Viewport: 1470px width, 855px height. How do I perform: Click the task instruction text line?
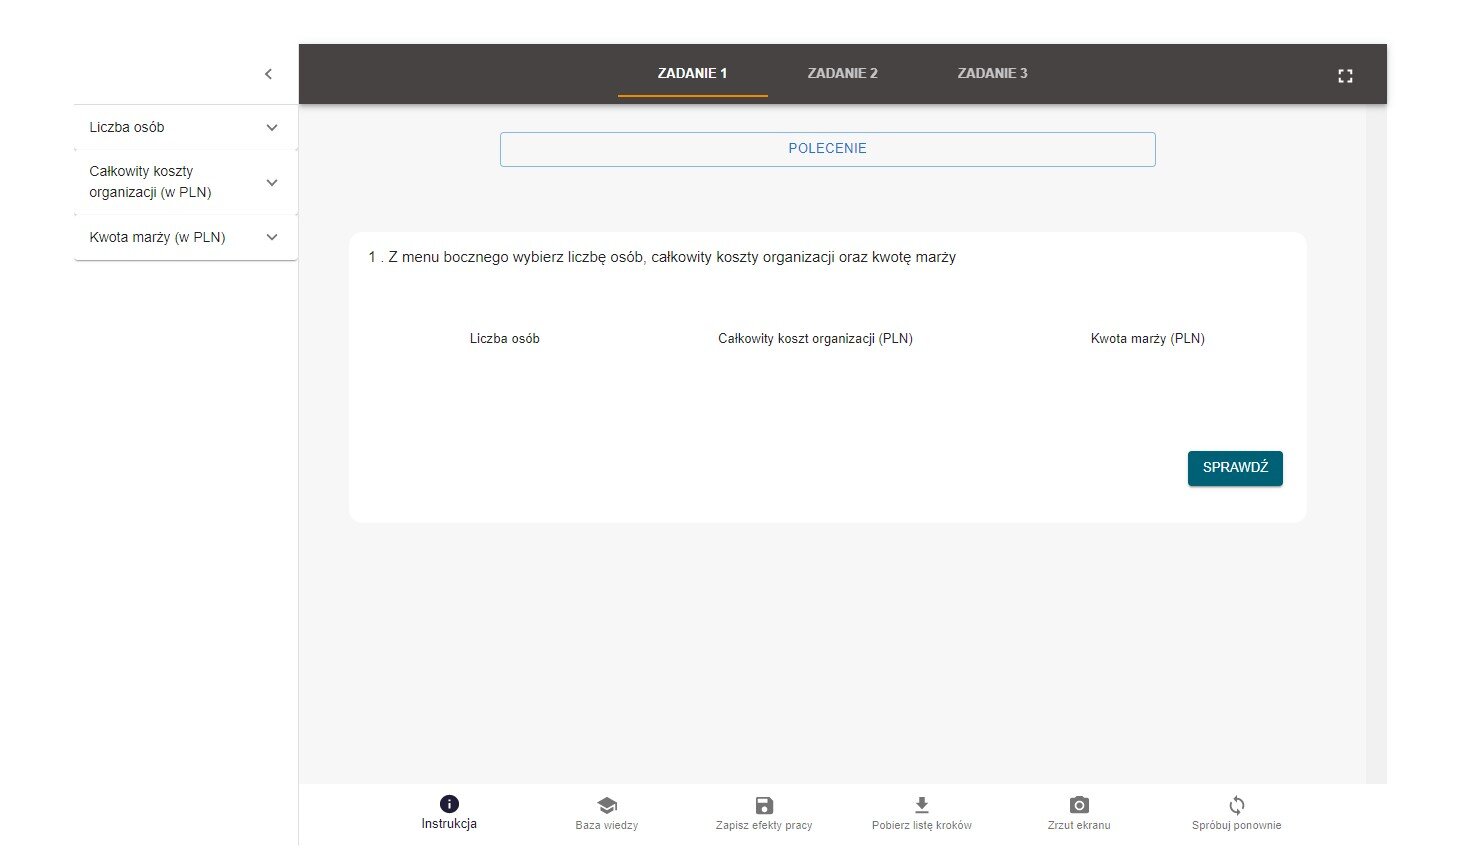pyautogui.click(x=662, y=257)
